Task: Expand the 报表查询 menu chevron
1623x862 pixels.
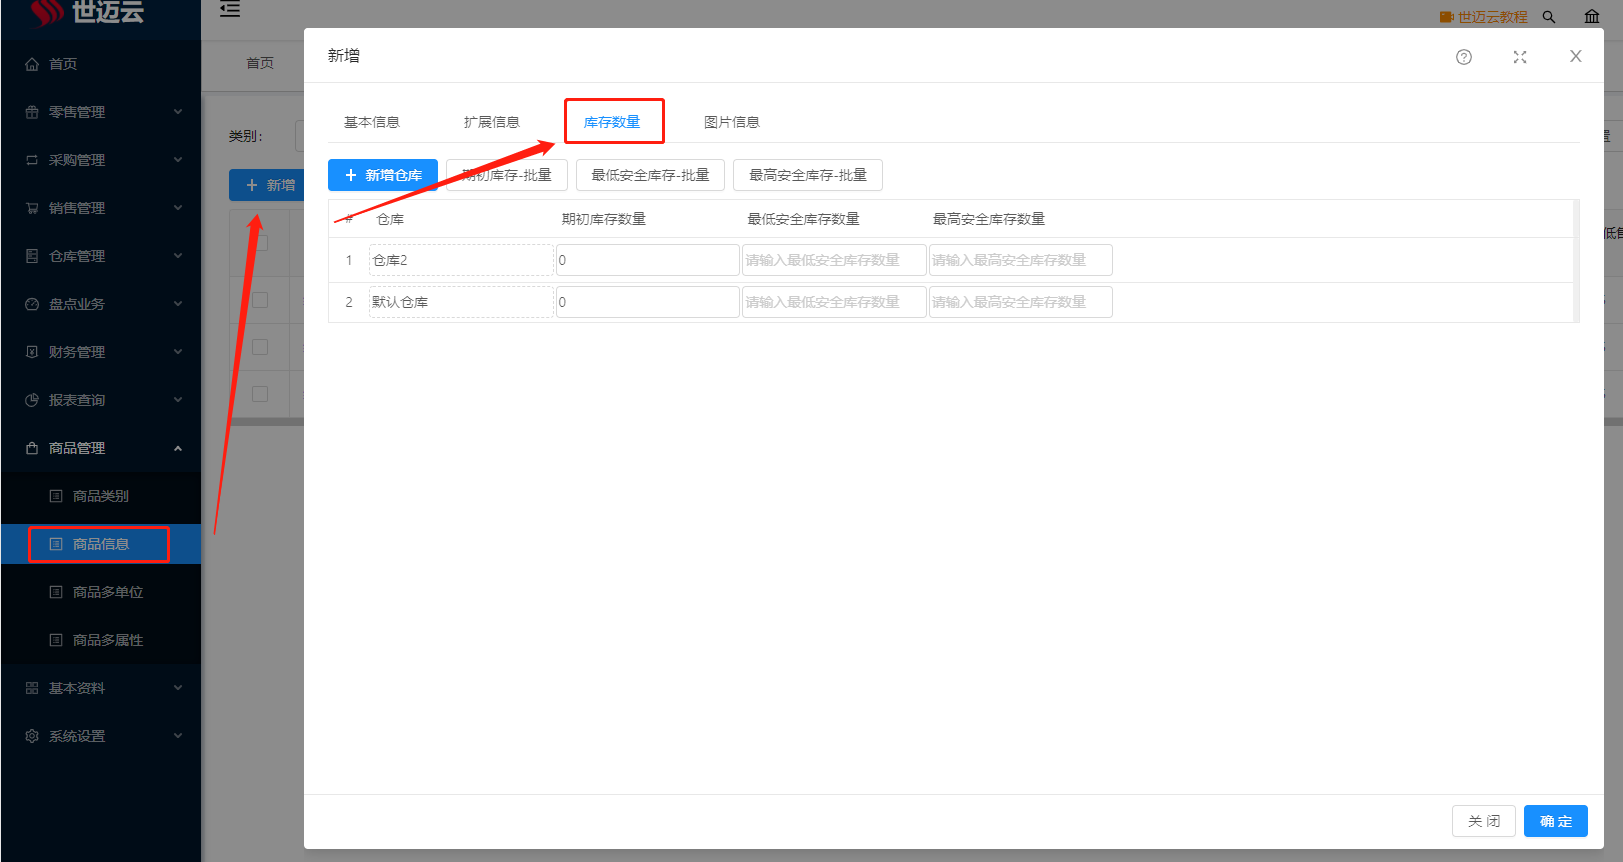Action: tap(178, 400)
